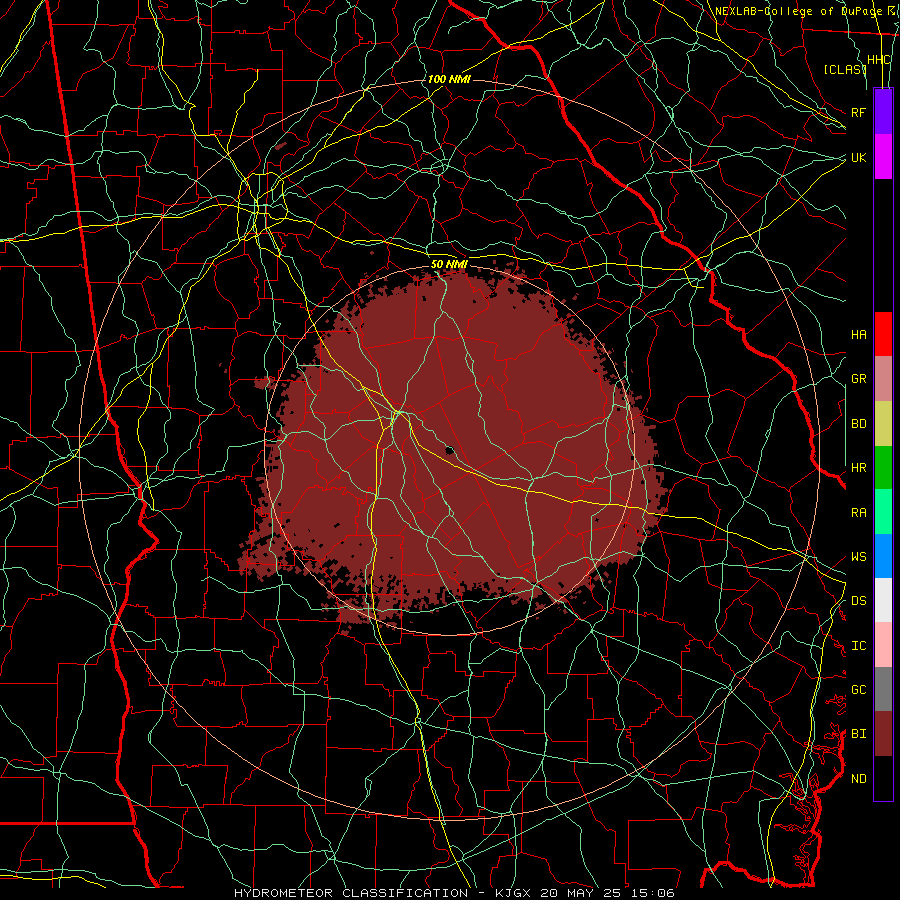Image resolution: width=900 pixels, height=900 pixels.
Task: Click the 'HHC' product code text
Action: [879, 60]
